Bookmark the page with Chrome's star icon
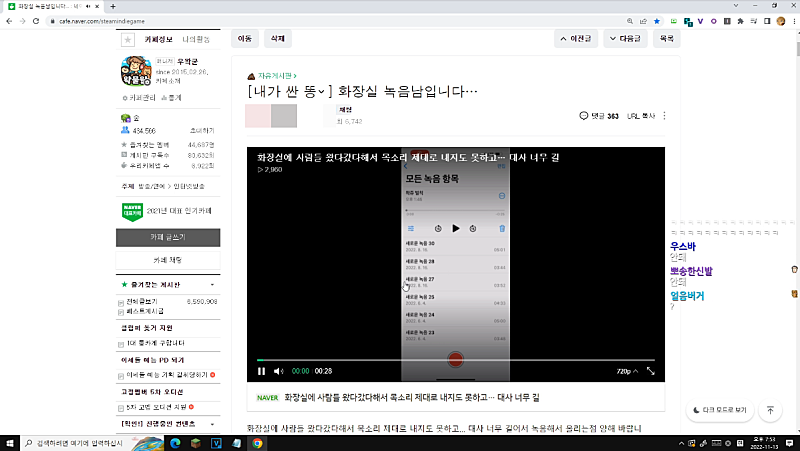This screenshot has width=800, height=451. point(656,21)
